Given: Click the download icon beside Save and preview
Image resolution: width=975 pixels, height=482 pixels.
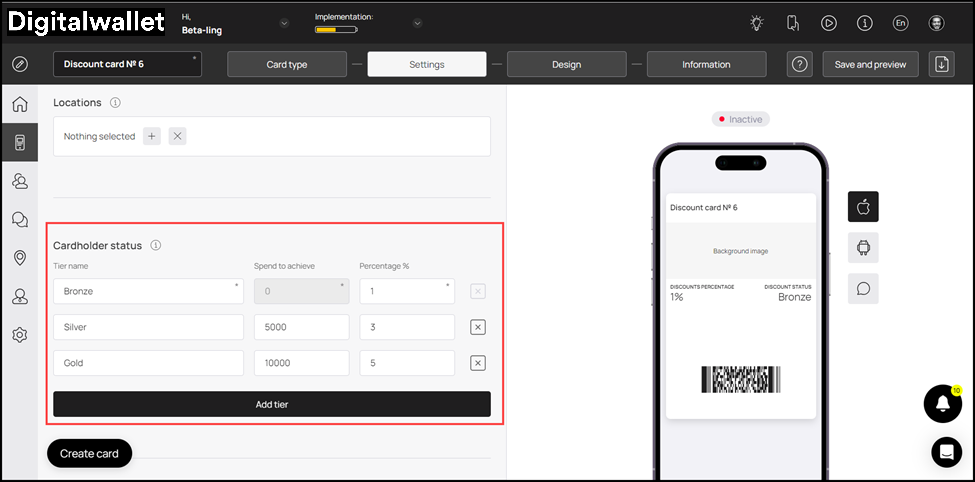Looking at the screenshot, I should click(x=941, y=64).
